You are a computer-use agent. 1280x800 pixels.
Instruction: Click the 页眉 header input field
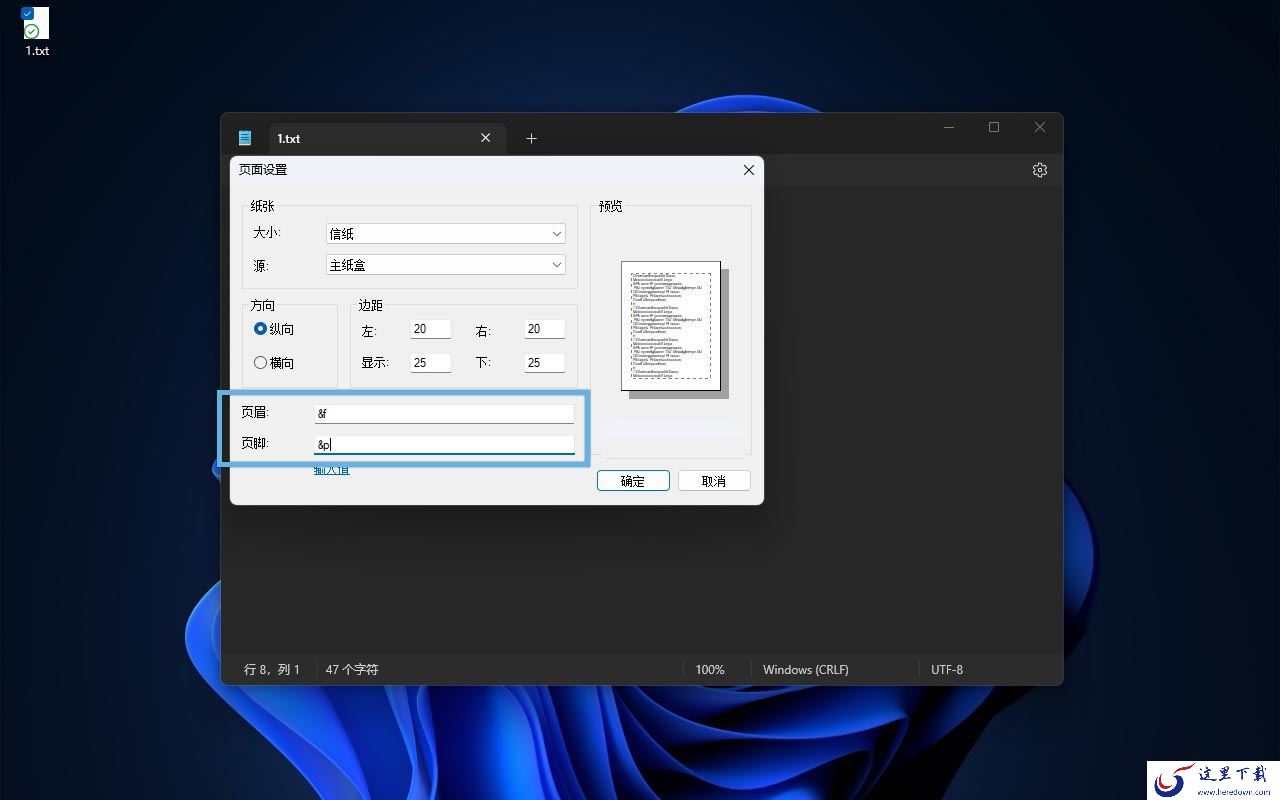[x=444, y=413]
